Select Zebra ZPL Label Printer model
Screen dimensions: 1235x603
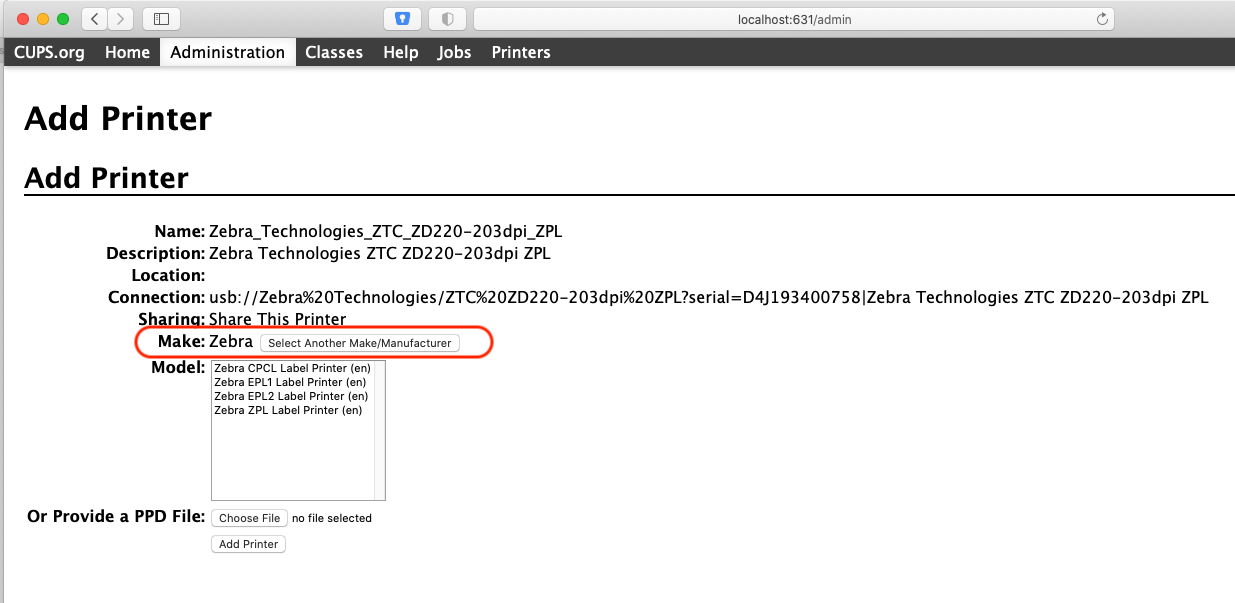(x=288, y=410)
